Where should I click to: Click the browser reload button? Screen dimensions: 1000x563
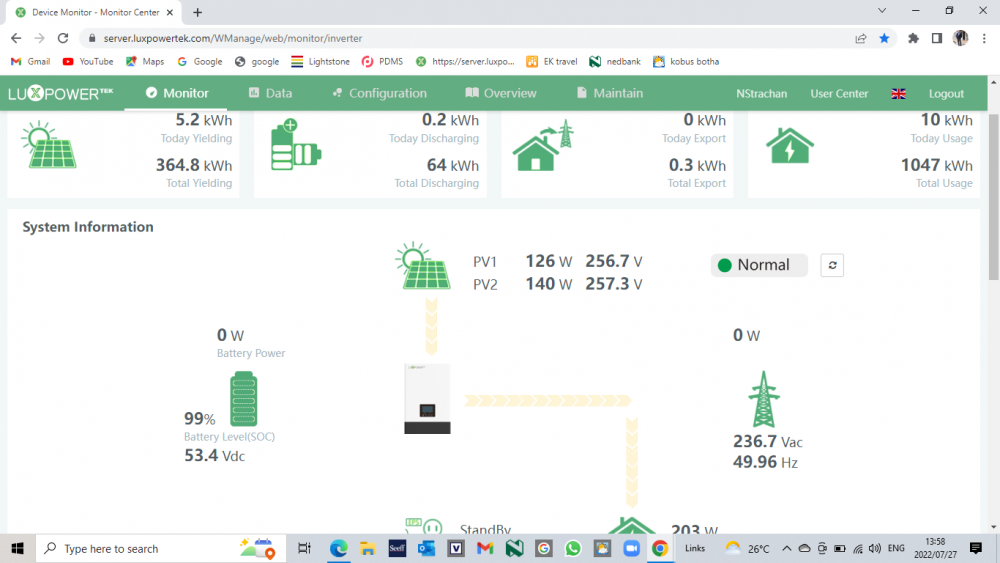click(62, 38)
